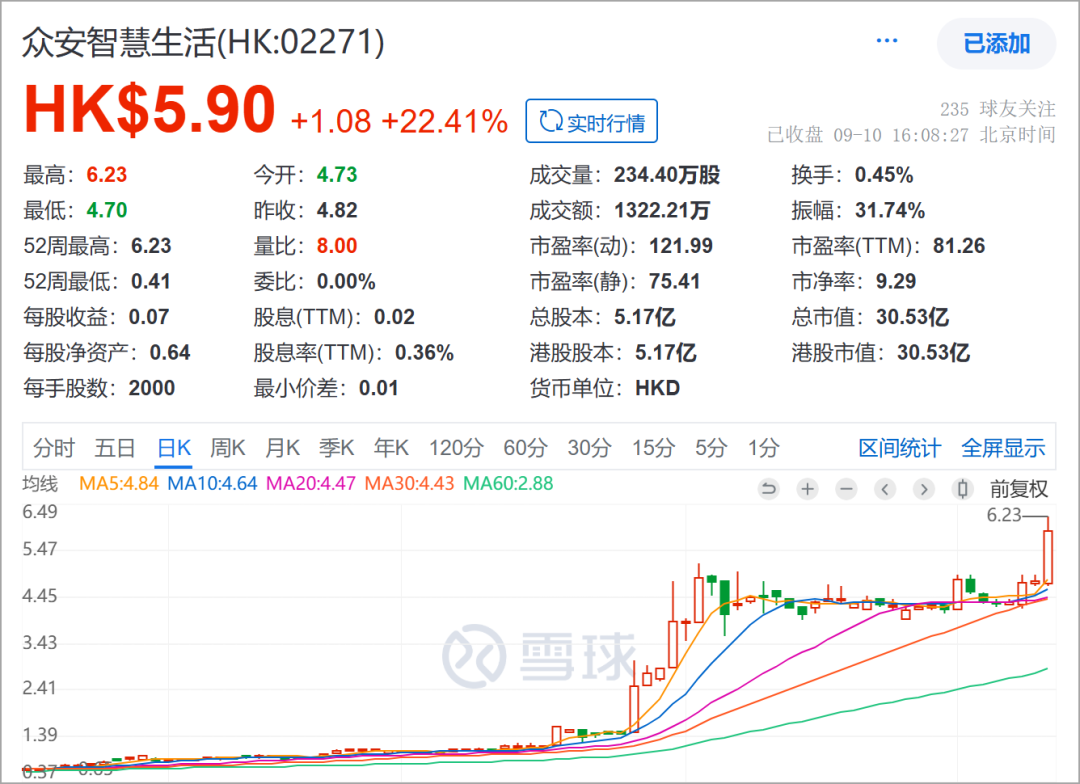1080x784 pixels.
Task: Zoom out chart with minus icon
Action: [x=846, y=489]
